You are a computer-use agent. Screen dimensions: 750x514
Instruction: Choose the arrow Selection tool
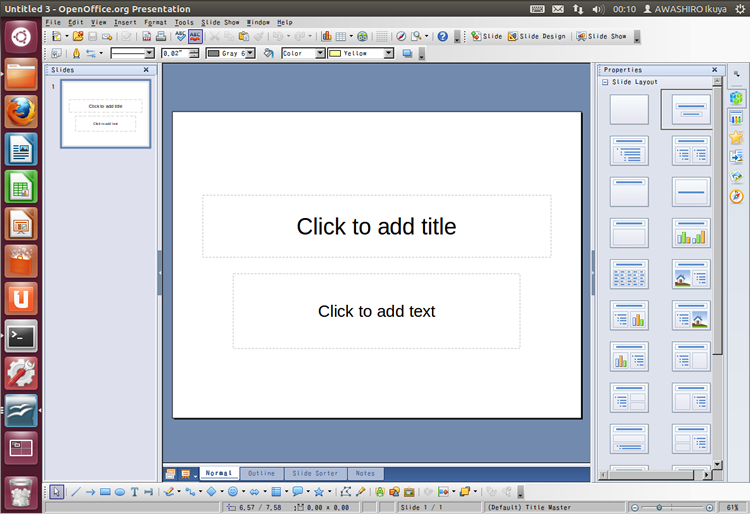(56, 492)
